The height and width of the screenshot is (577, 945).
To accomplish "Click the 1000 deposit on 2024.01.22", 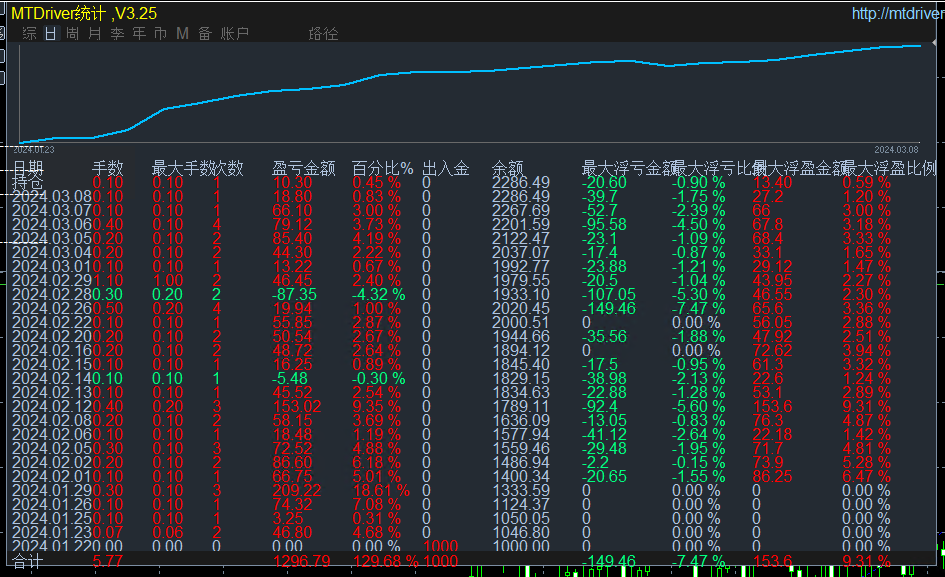I will pyautogui.click(x=440, y=546).
